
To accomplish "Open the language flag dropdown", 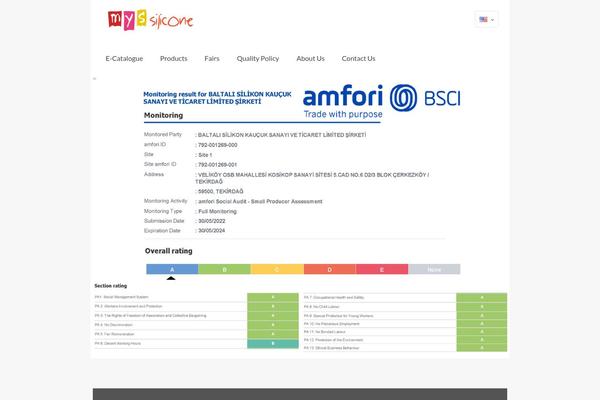I will pos(486,19).
